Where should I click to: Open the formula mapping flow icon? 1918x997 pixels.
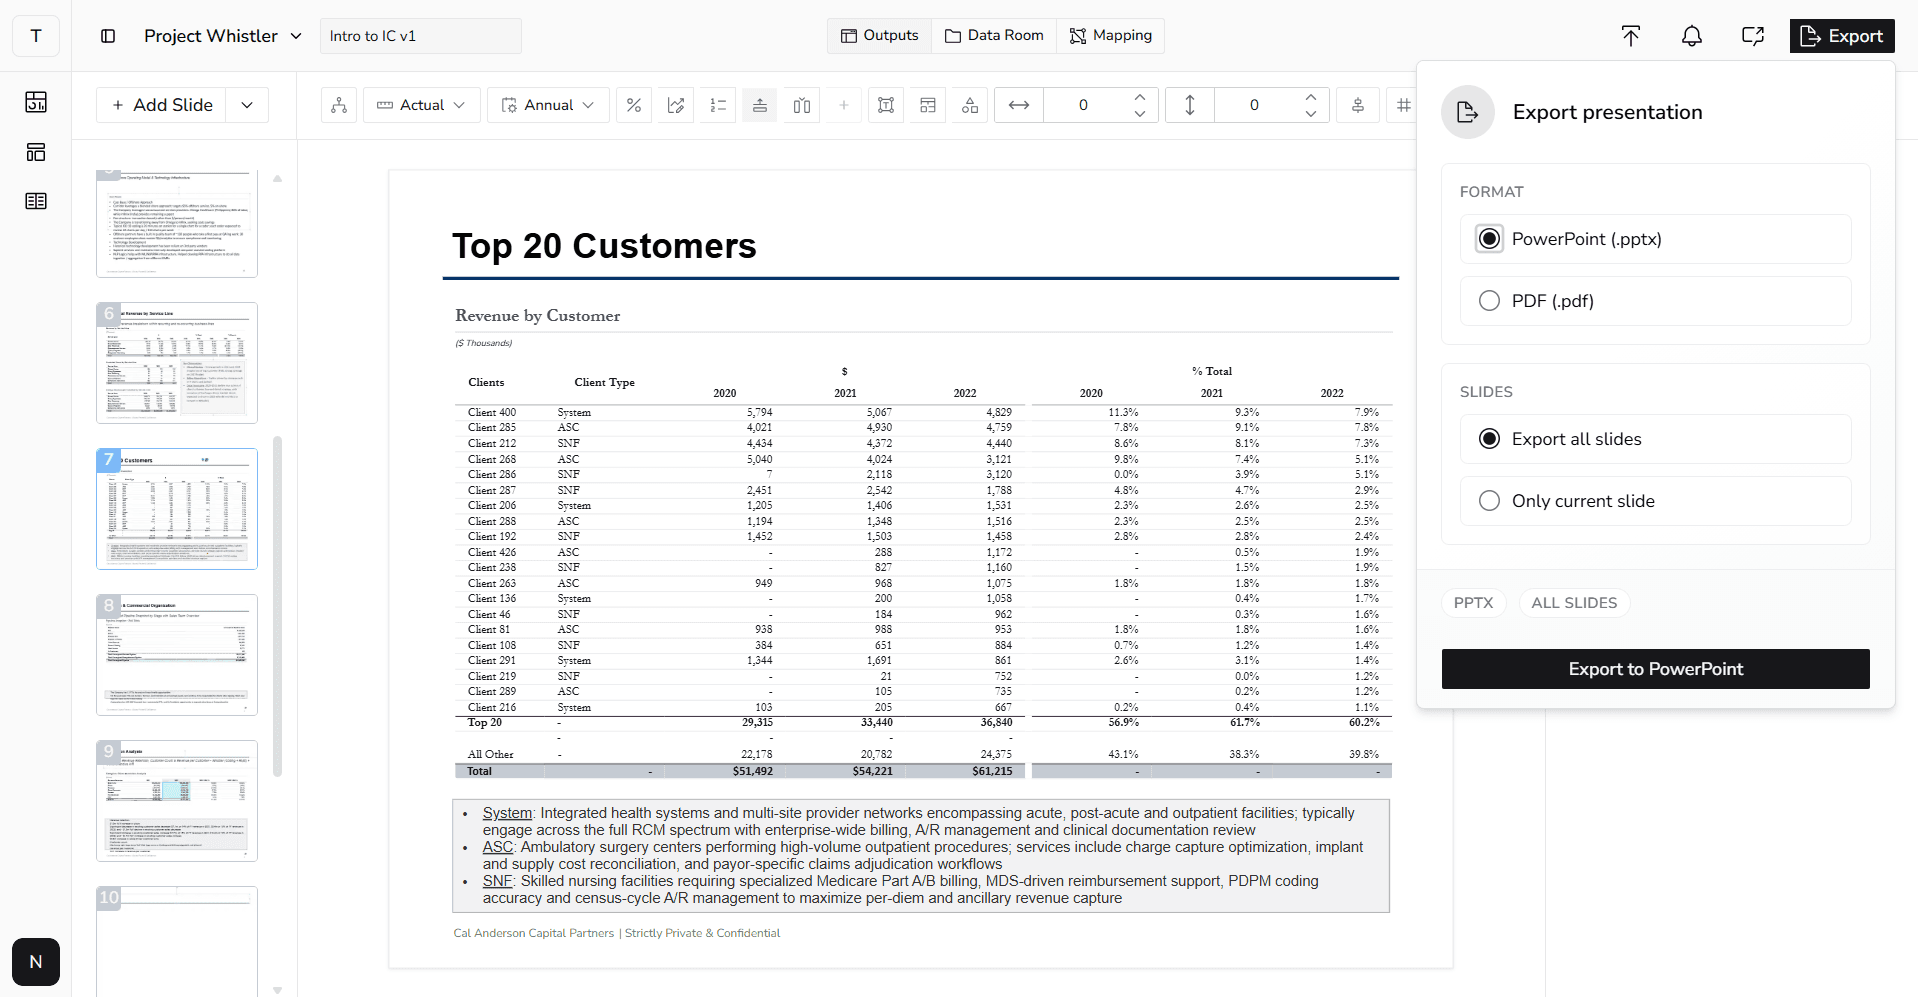point(338,105)
